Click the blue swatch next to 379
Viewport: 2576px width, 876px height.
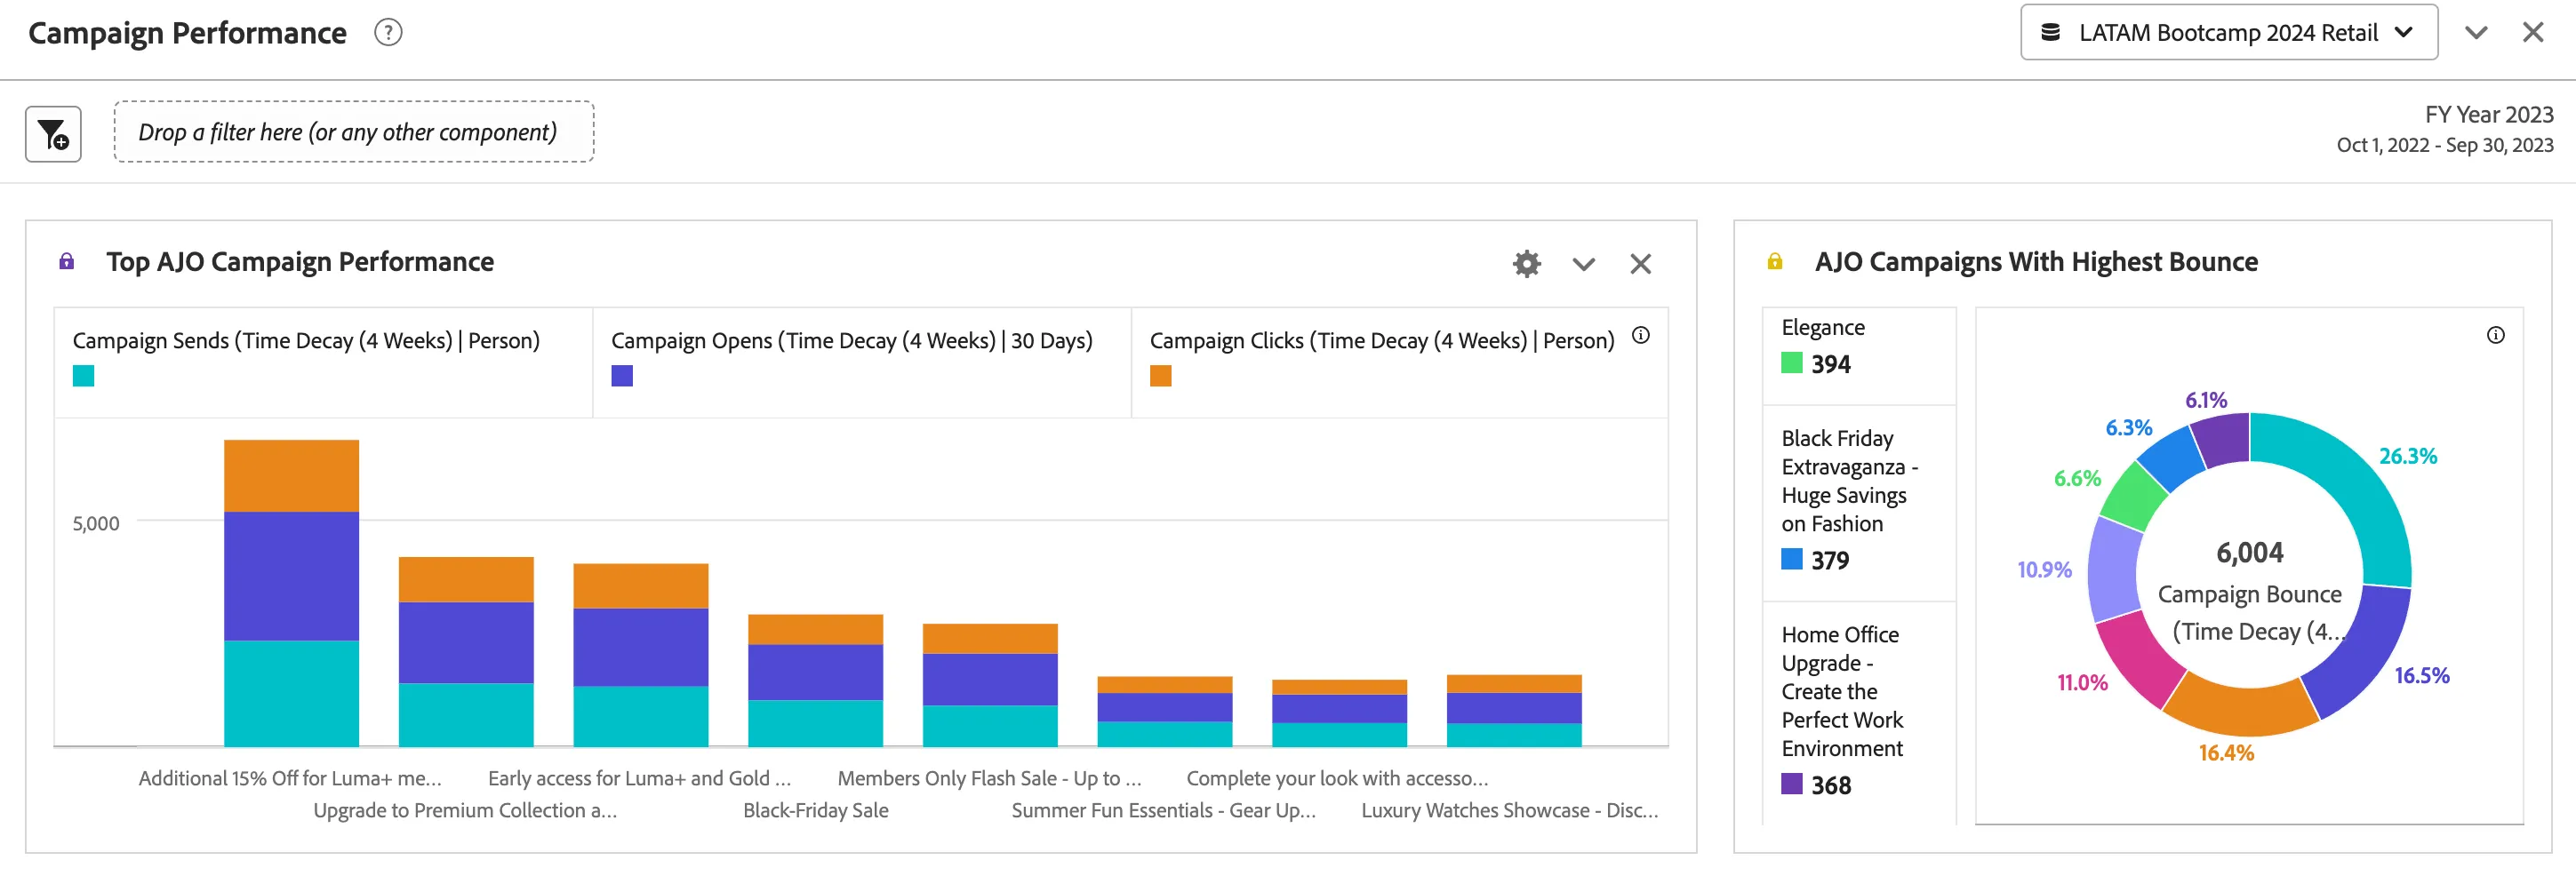pyautogui.click(x=1791, y=560)
